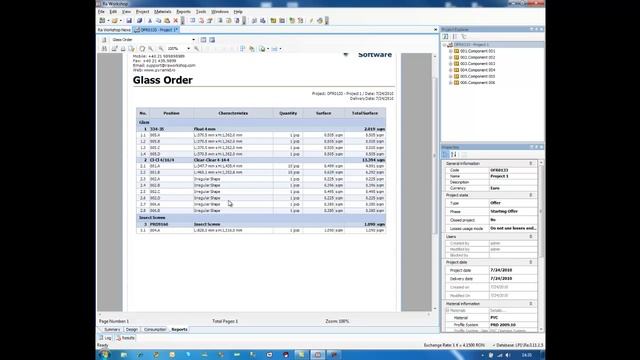
Task: Click the alphabetical sort icon in Properties toolbar
Action: click(x=453, y=154)
